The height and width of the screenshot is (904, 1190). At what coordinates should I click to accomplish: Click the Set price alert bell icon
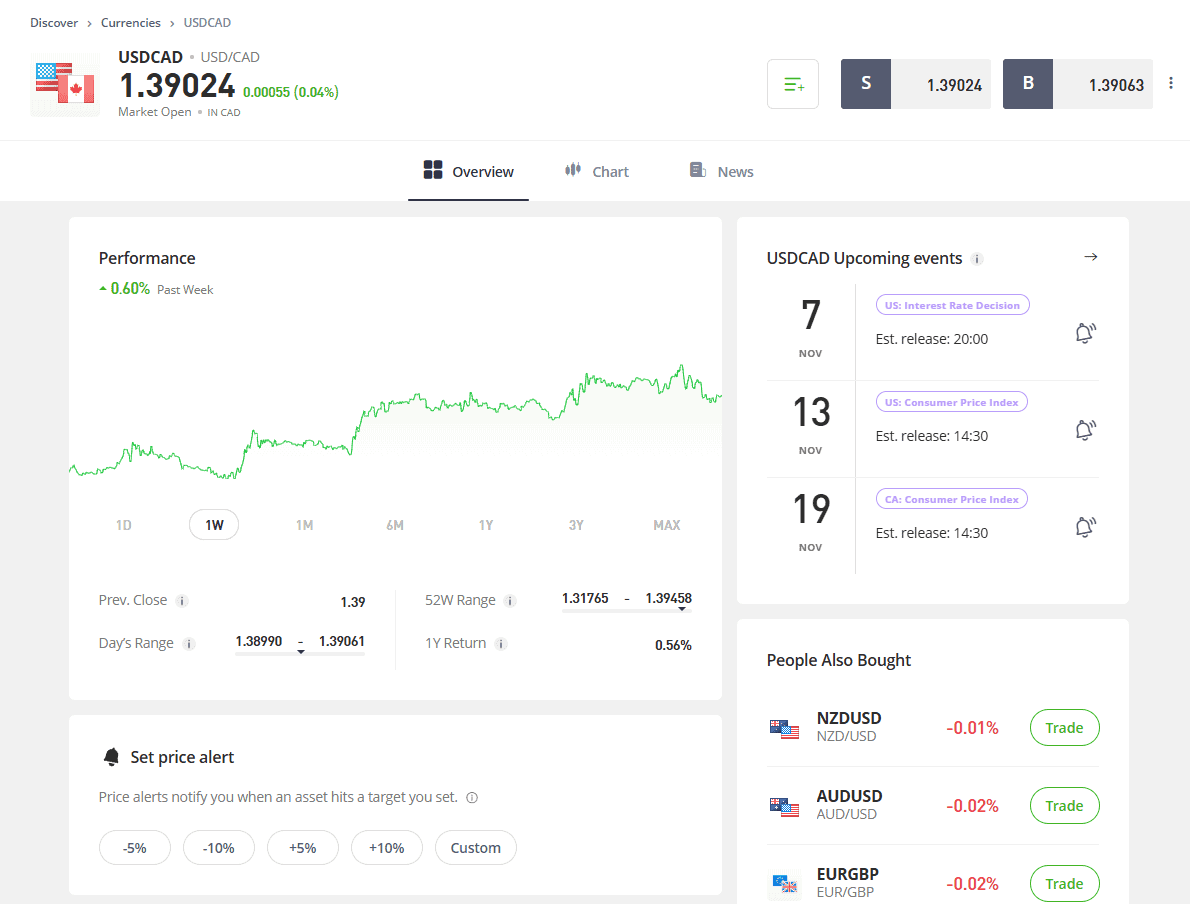[112, 757]
